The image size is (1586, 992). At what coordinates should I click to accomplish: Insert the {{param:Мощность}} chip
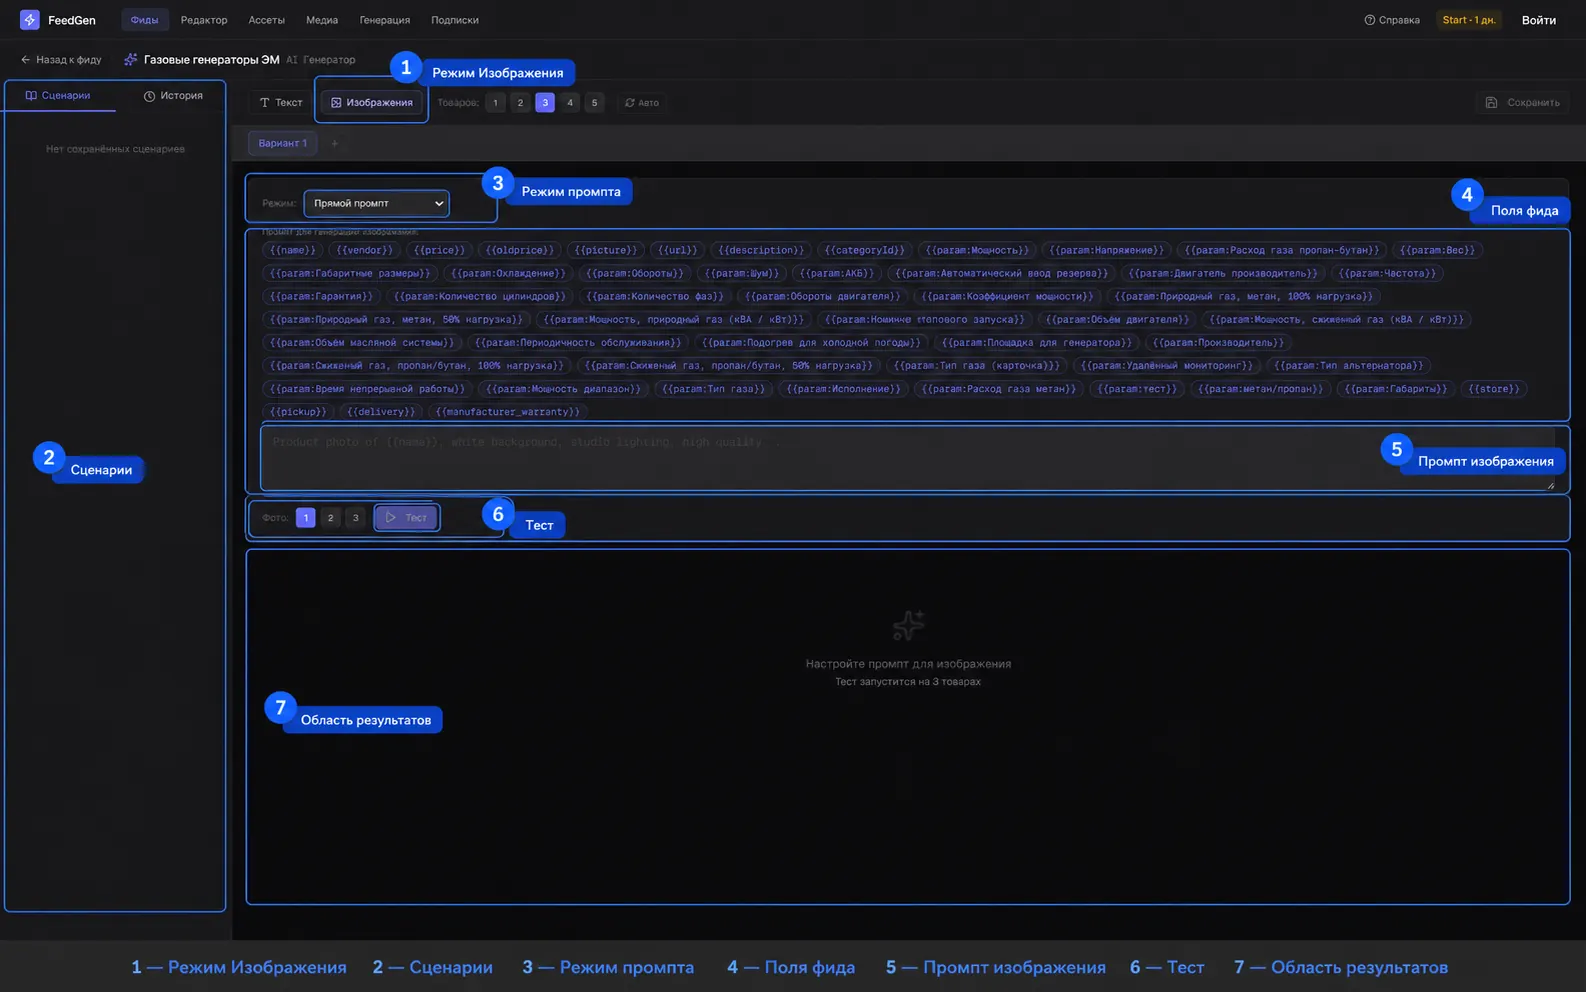click(977, 250)
